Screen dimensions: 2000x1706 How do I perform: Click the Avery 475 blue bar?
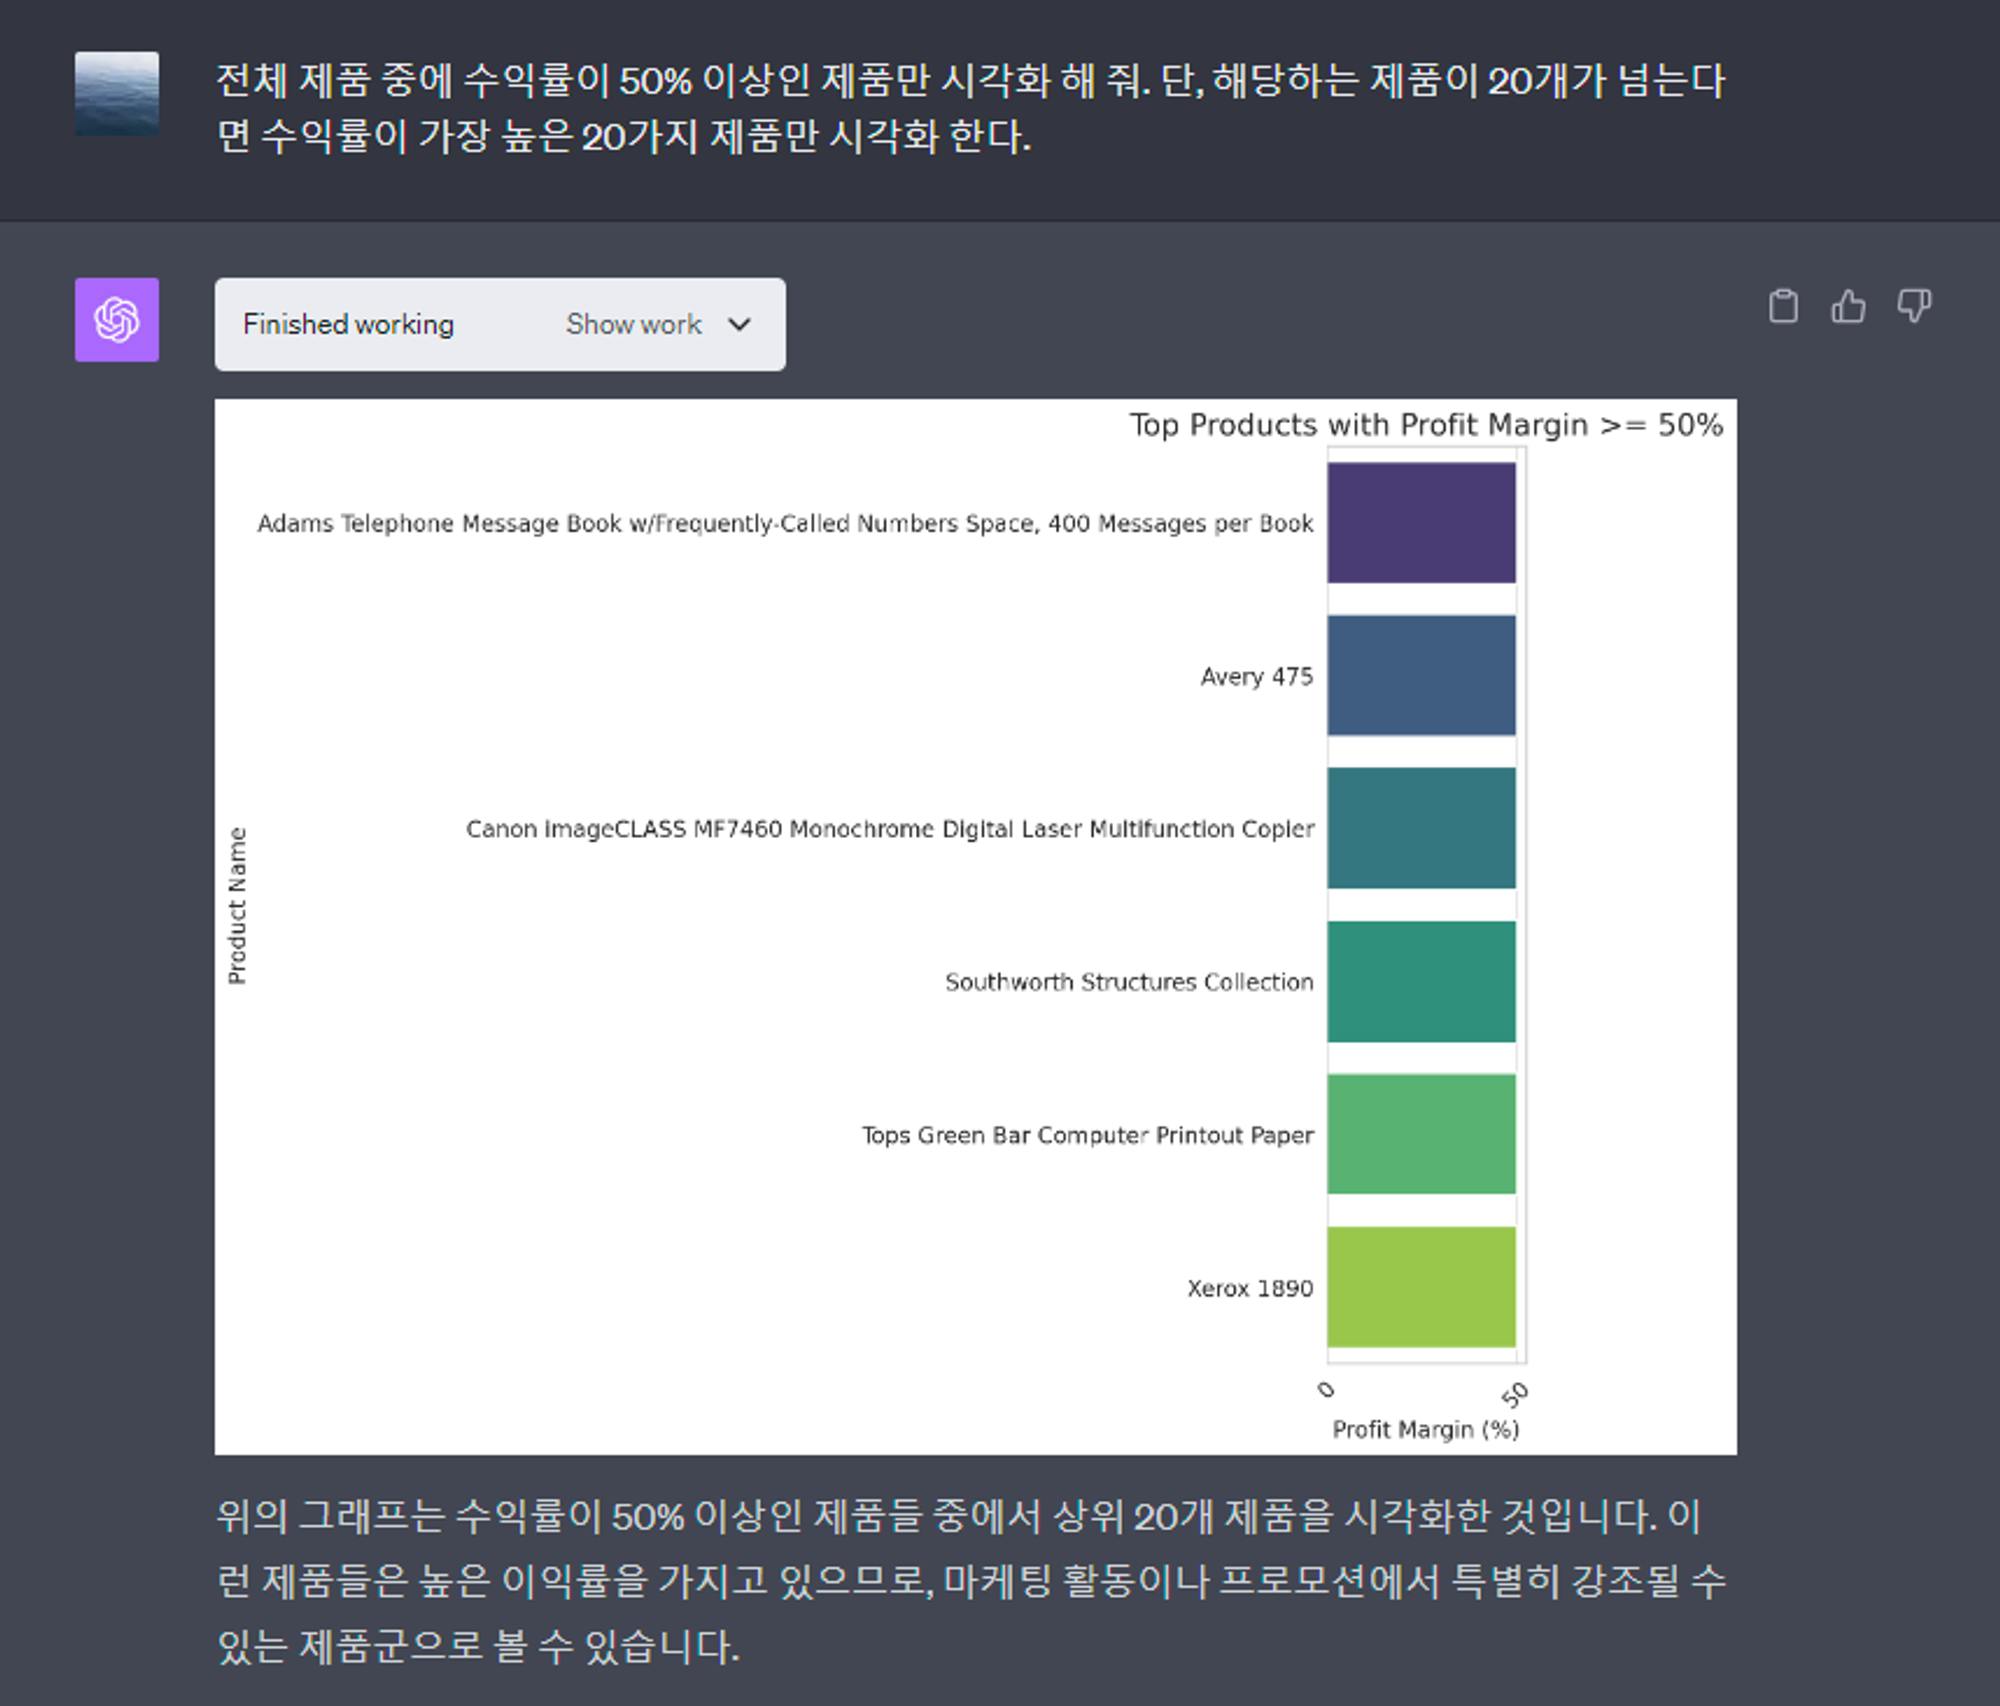(x=1421, y=675)
